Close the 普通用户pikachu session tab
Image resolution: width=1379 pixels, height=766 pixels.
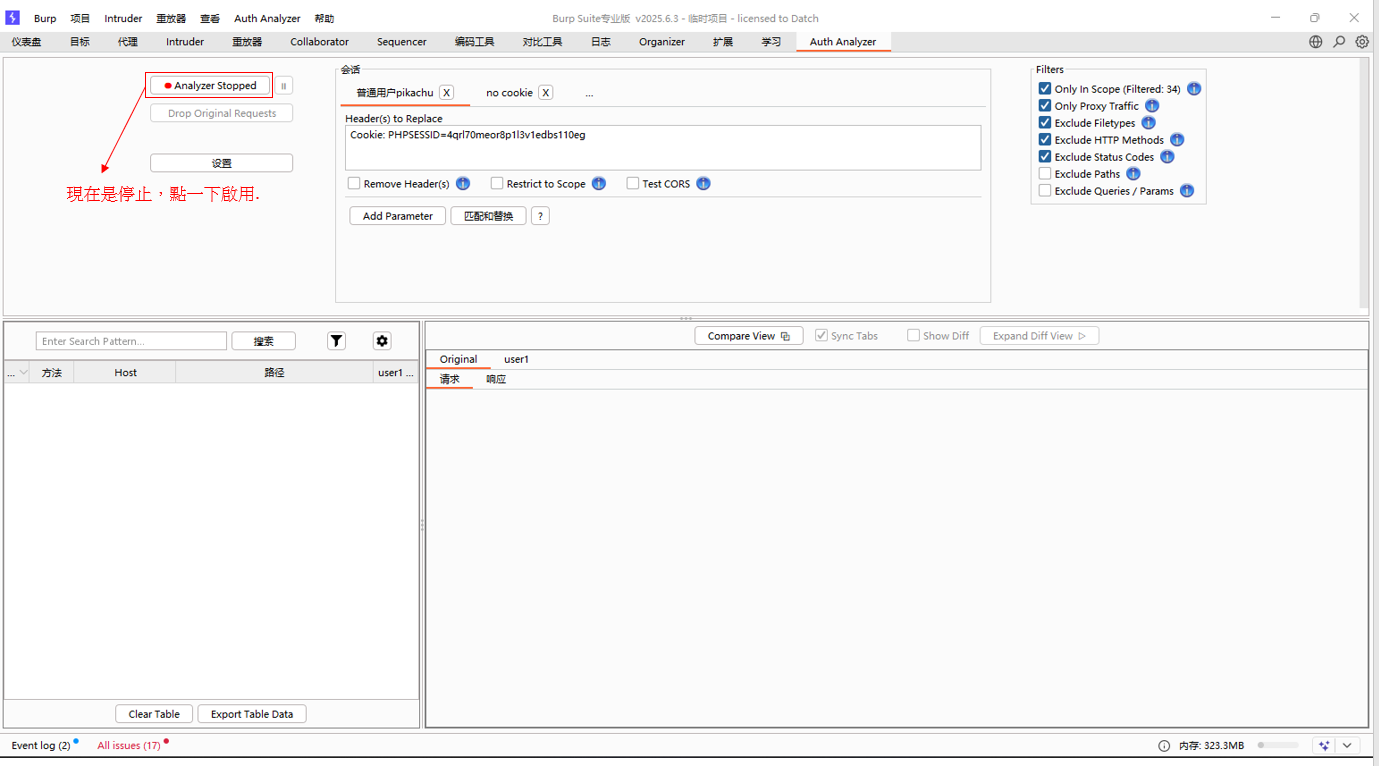[447, 93]
